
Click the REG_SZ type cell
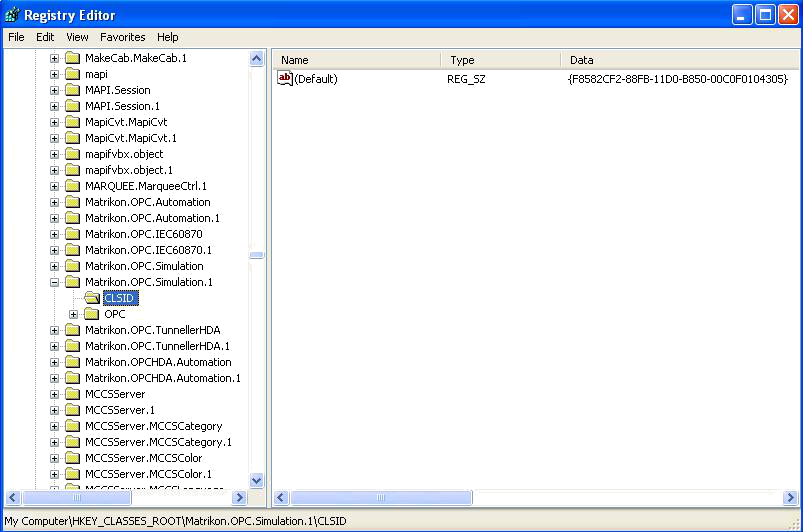[x=466, y=79]
